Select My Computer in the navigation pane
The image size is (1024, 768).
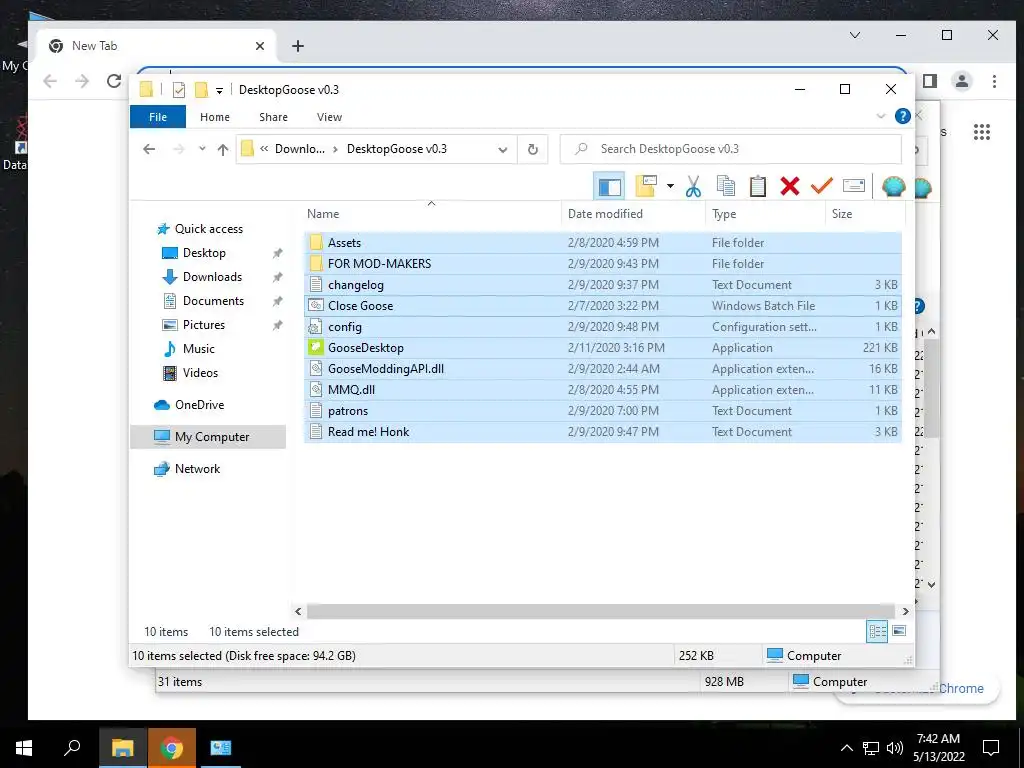coord(208,437)
